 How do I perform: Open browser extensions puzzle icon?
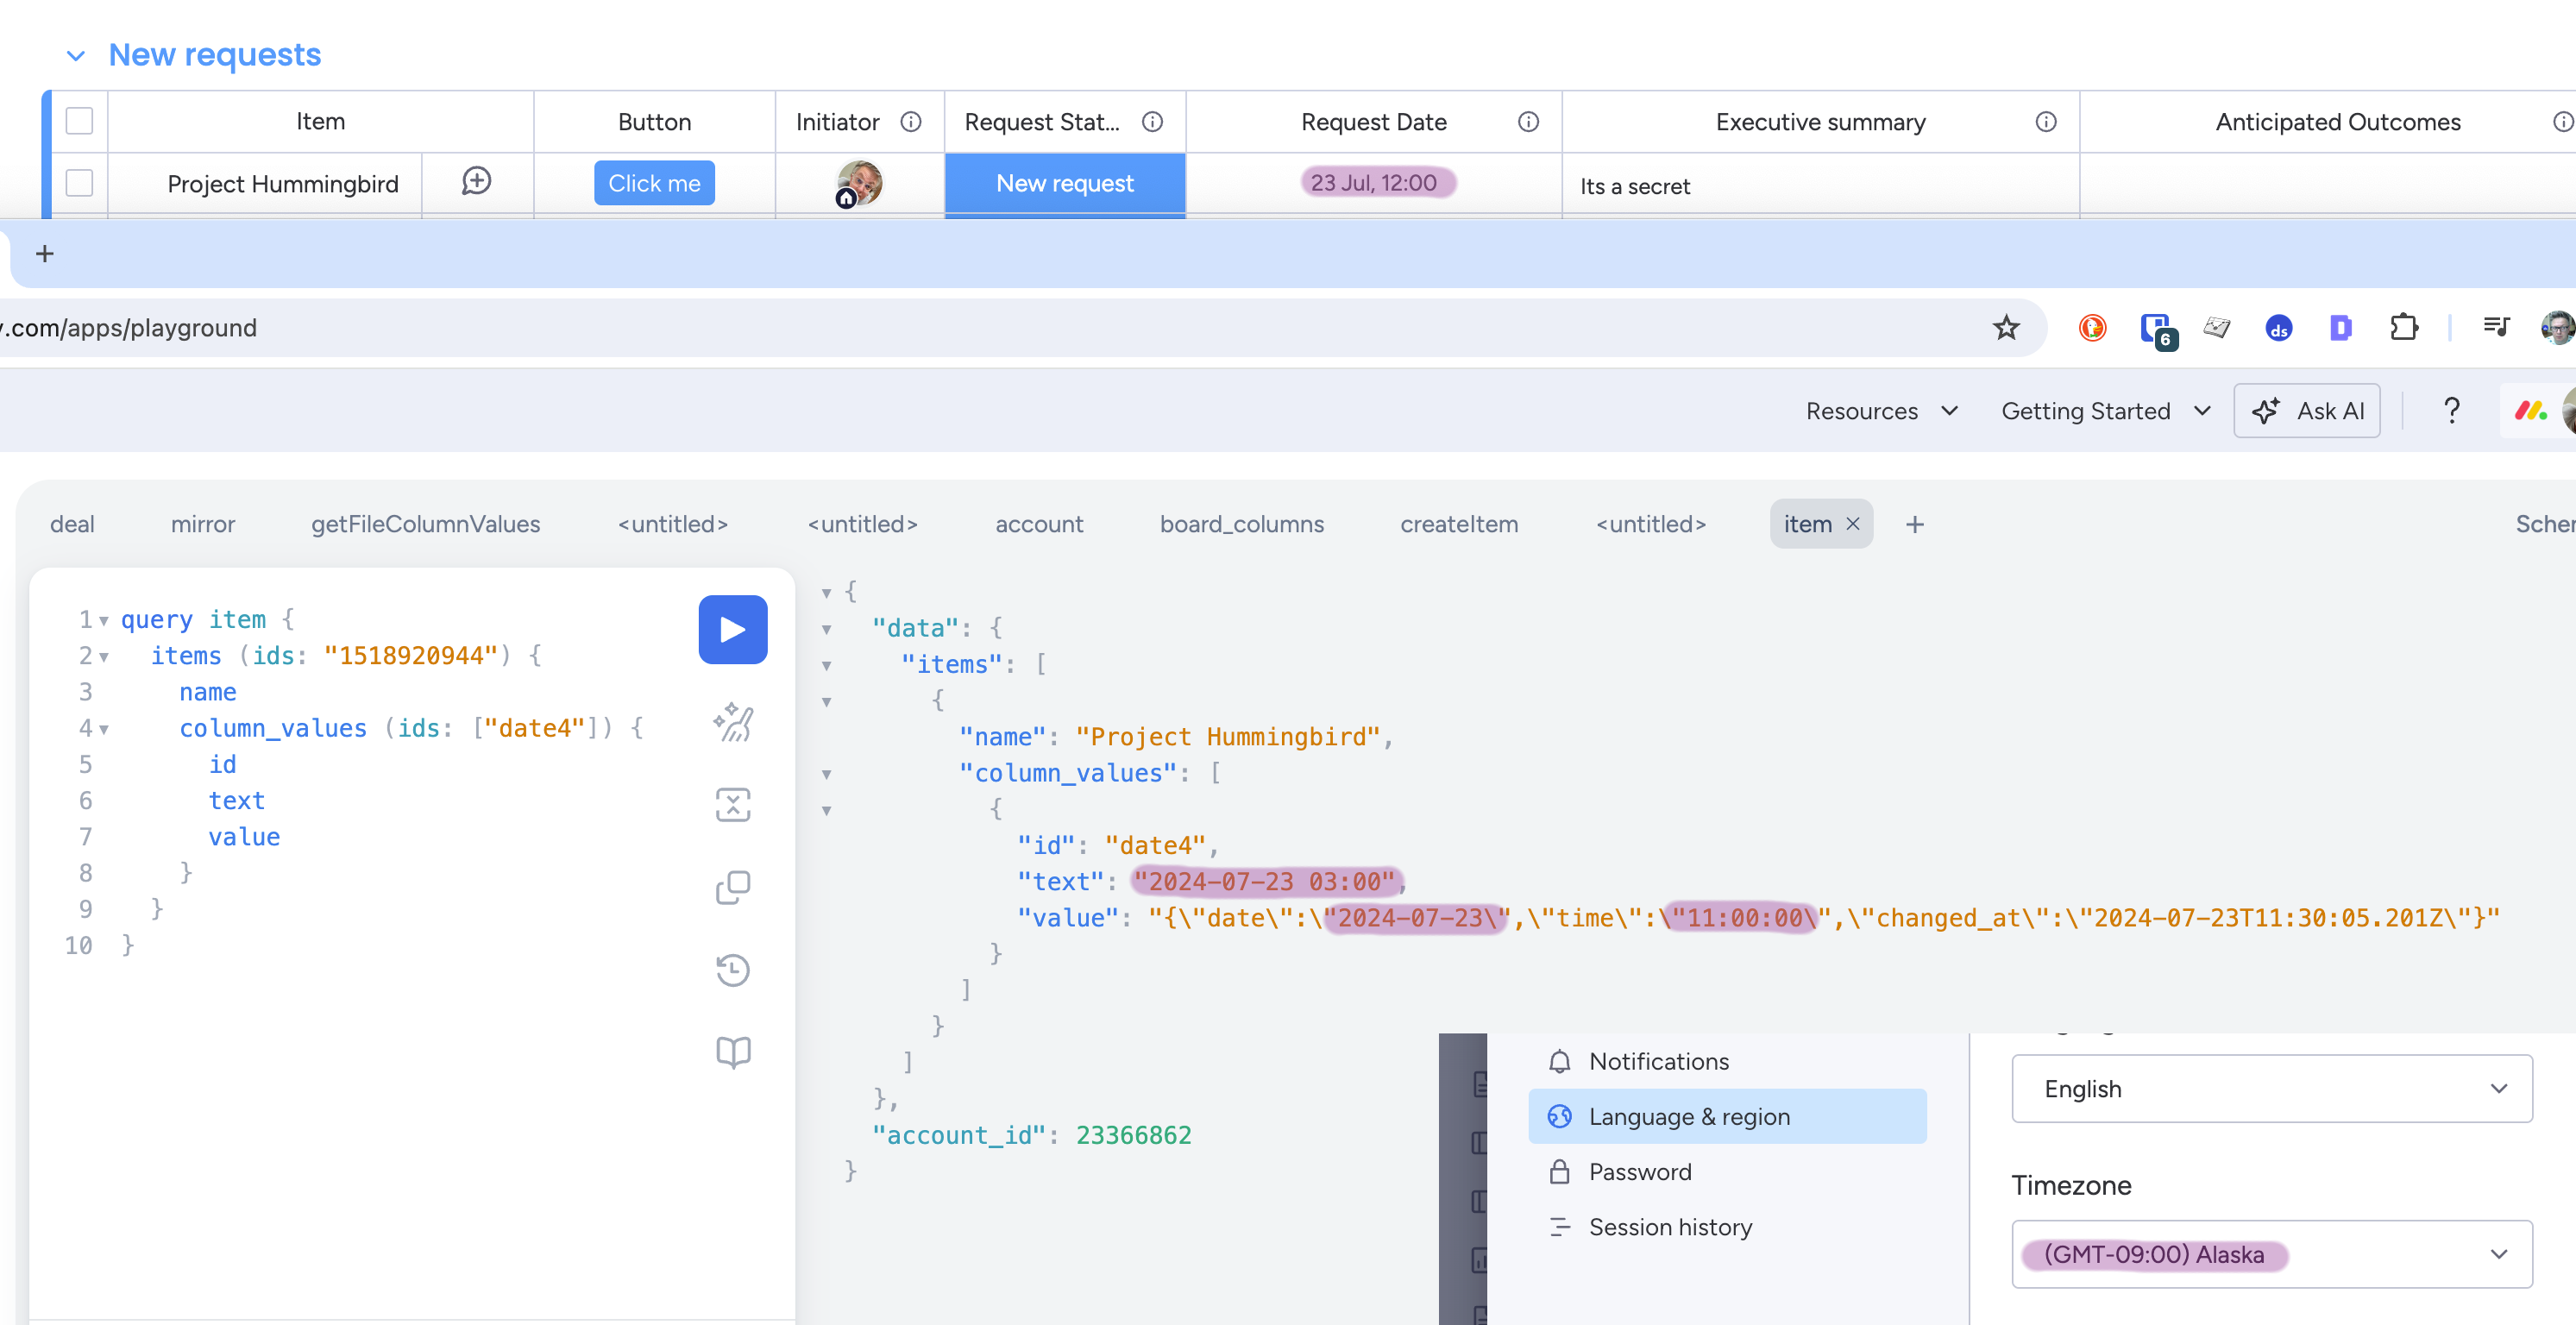click(x=2403, y=328)
